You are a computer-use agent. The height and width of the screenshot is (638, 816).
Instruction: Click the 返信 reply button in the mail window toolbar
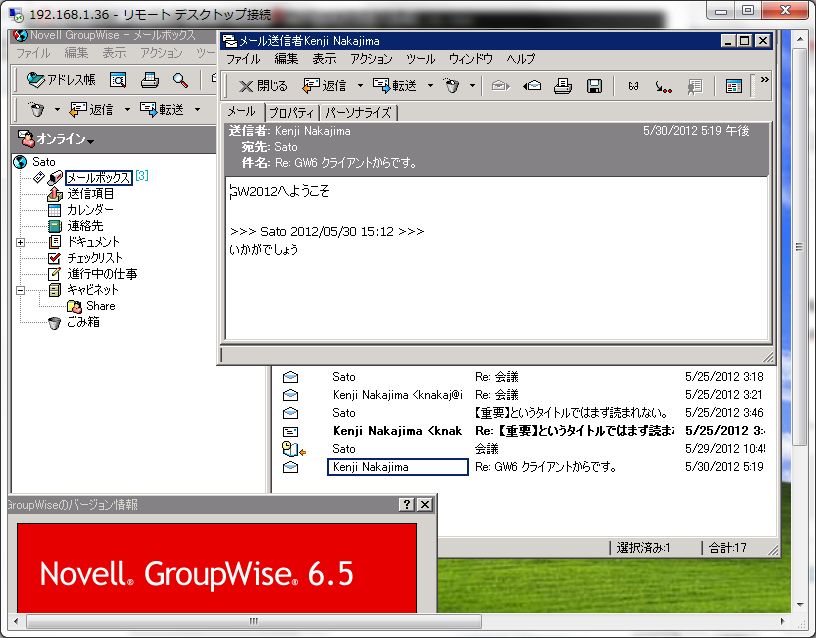coord(324,86)
